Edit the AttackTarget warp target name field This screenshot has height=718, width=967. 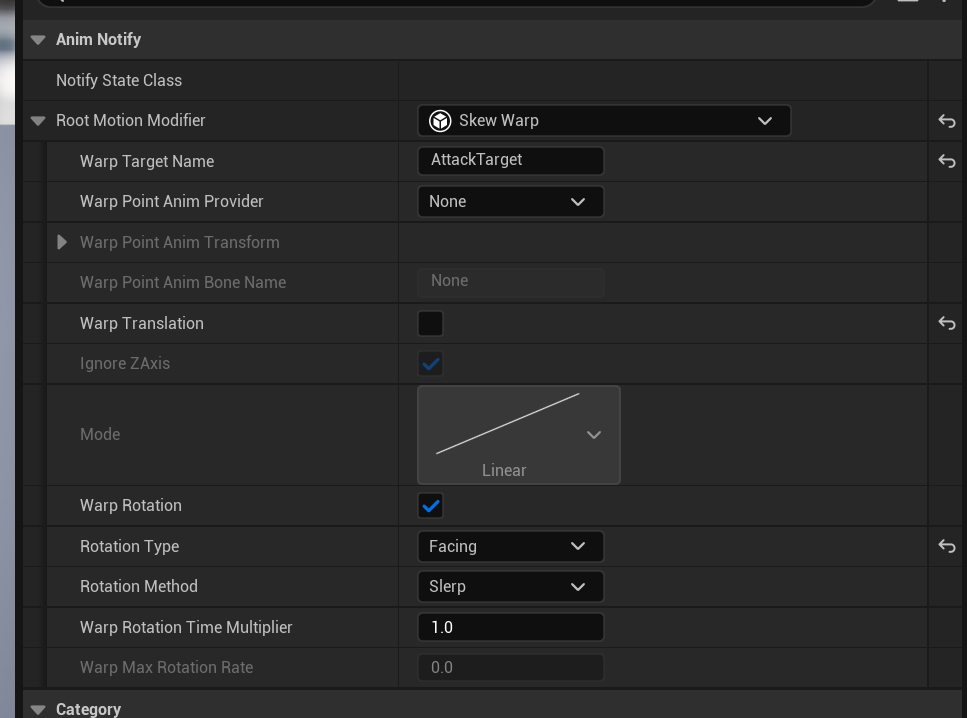tap(510, 160)
